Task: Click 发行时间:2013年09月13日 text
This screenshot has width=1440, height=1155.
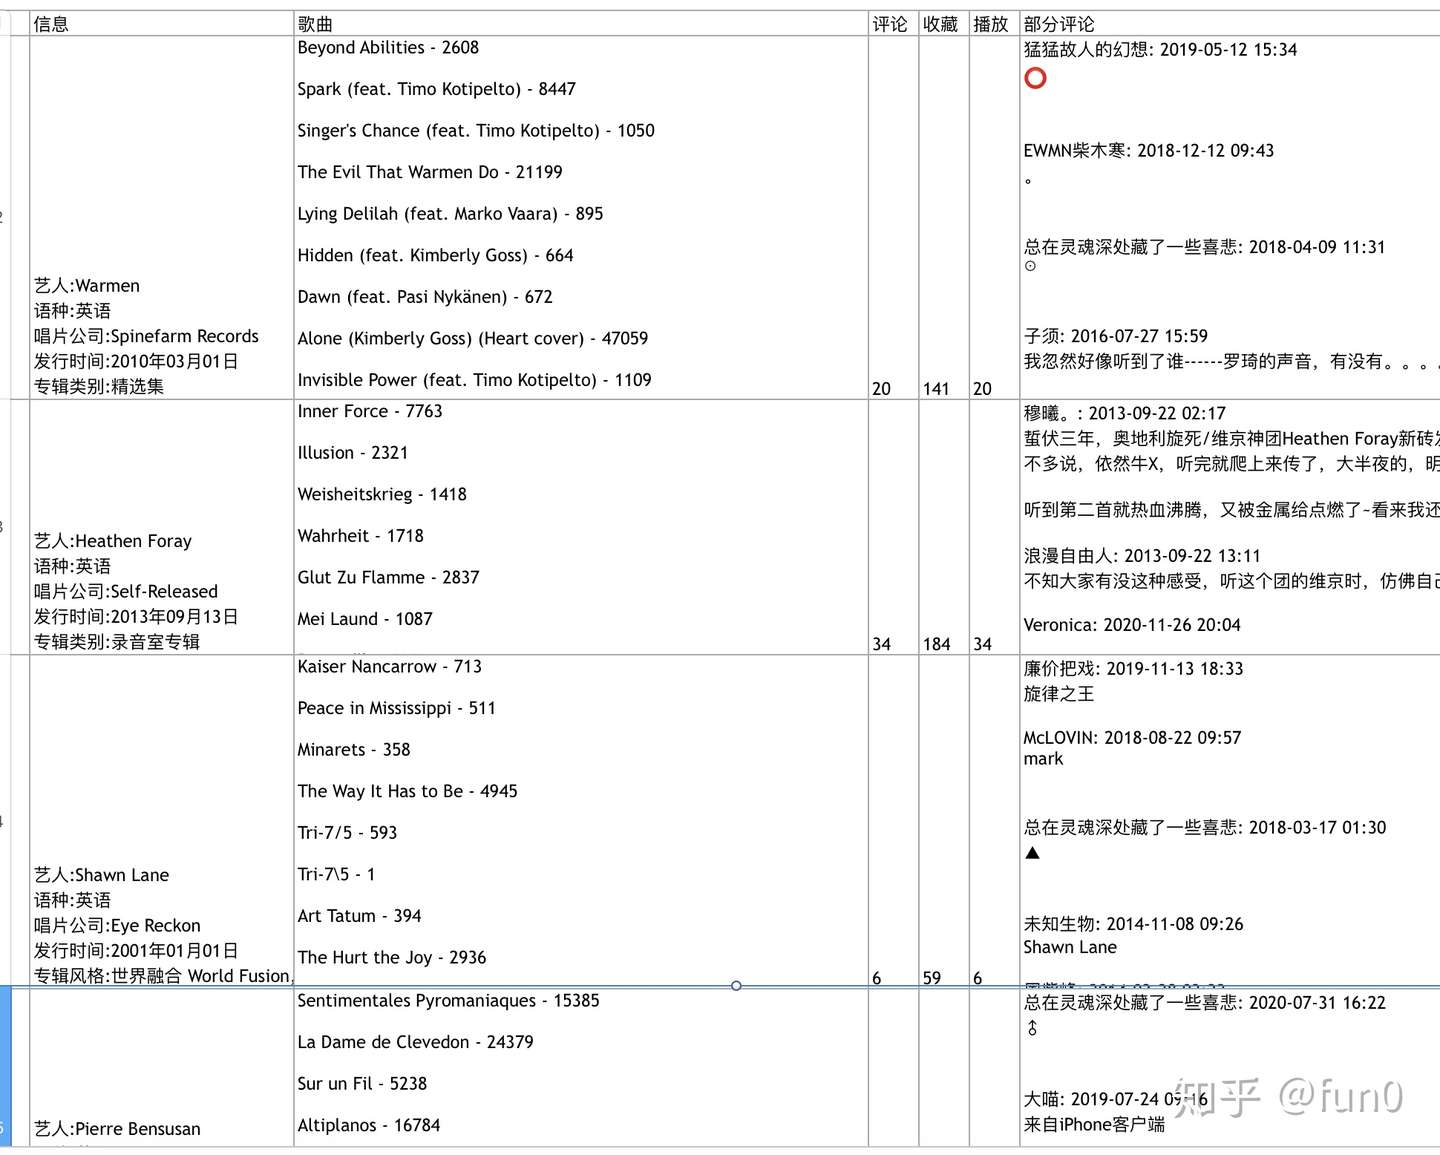Action: point(136,617)
